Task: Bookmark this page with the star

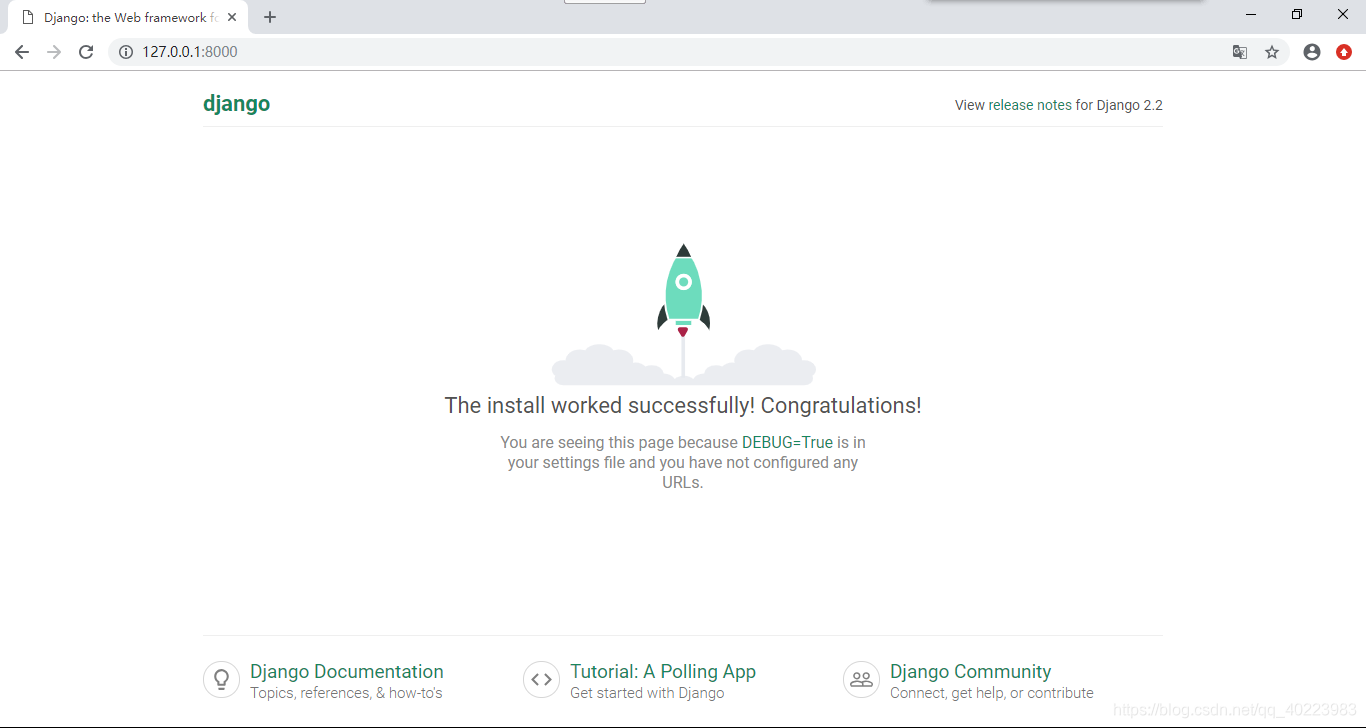Action: click(1272, 52)
